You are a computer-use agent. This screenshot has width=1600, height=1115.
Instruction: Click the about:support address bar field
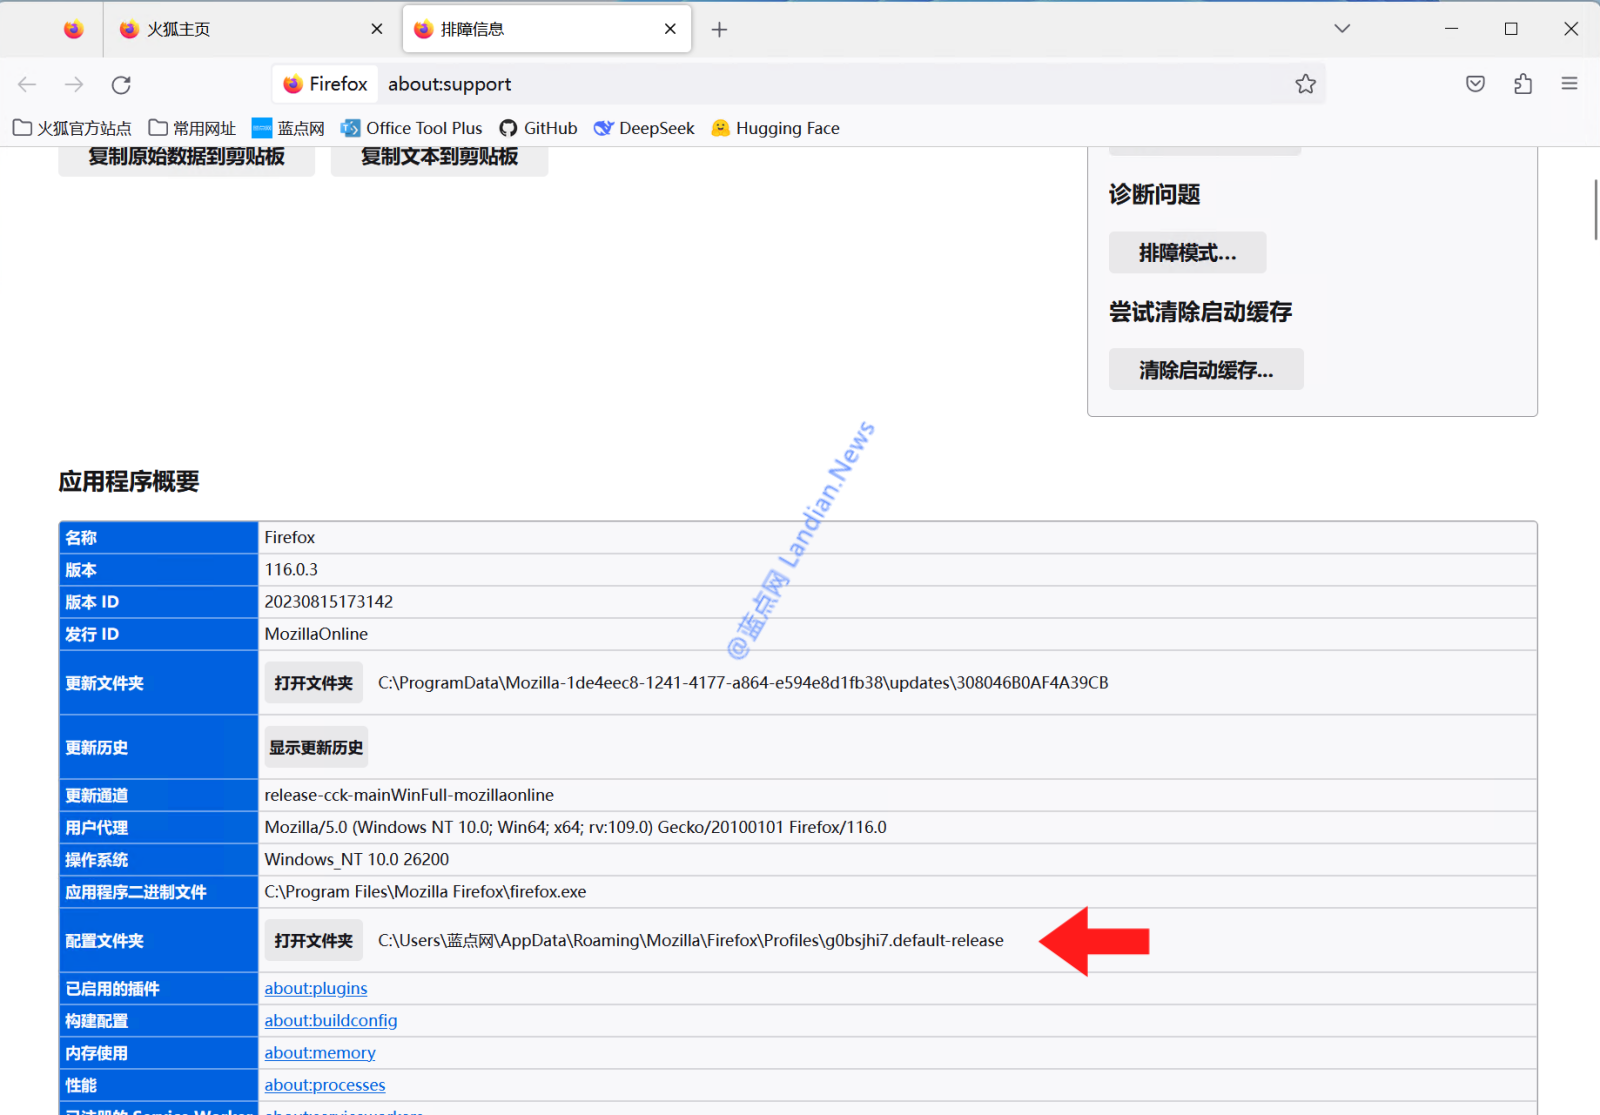(800, 84)
